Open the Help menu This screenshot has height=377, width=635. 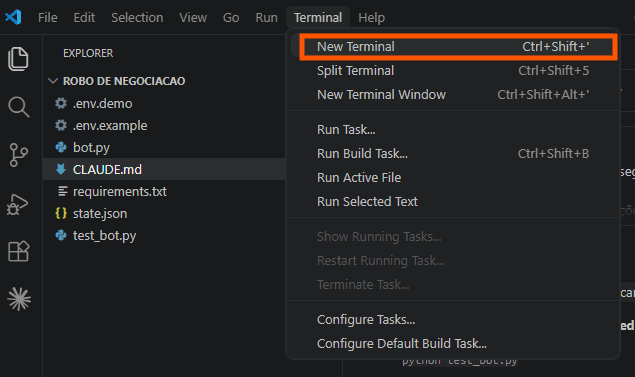371,17
